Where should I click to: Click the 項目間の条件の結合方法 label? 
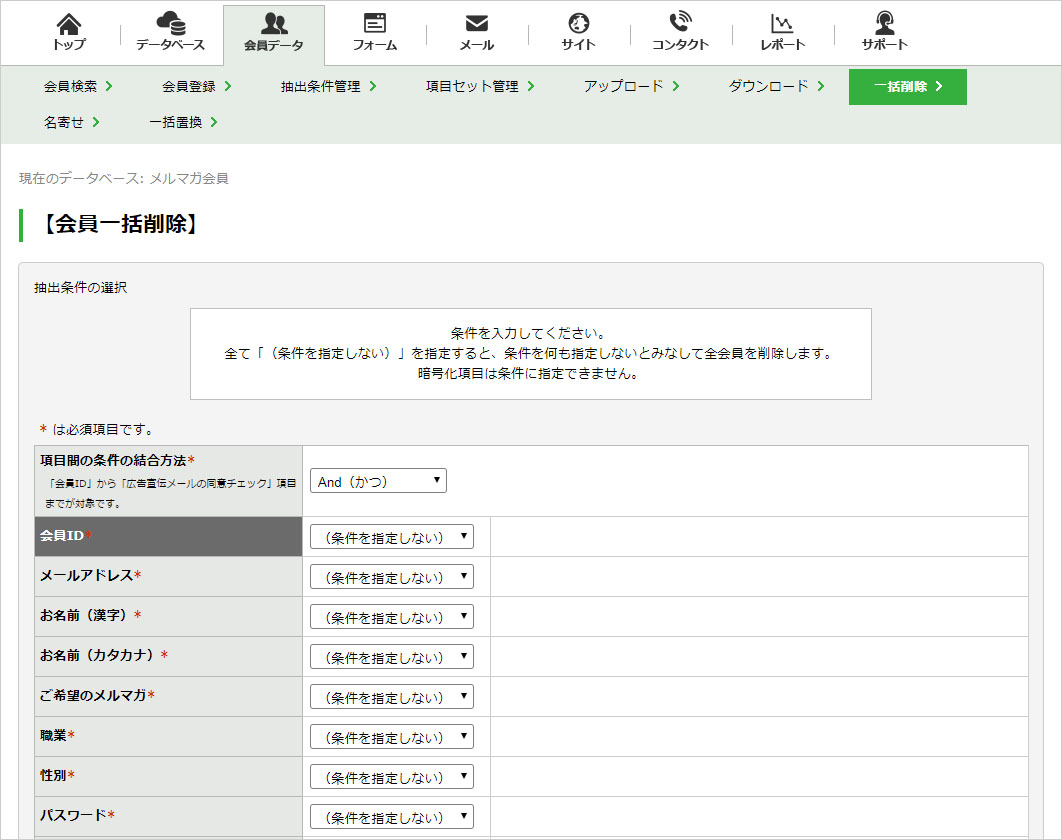coord(117,461)
